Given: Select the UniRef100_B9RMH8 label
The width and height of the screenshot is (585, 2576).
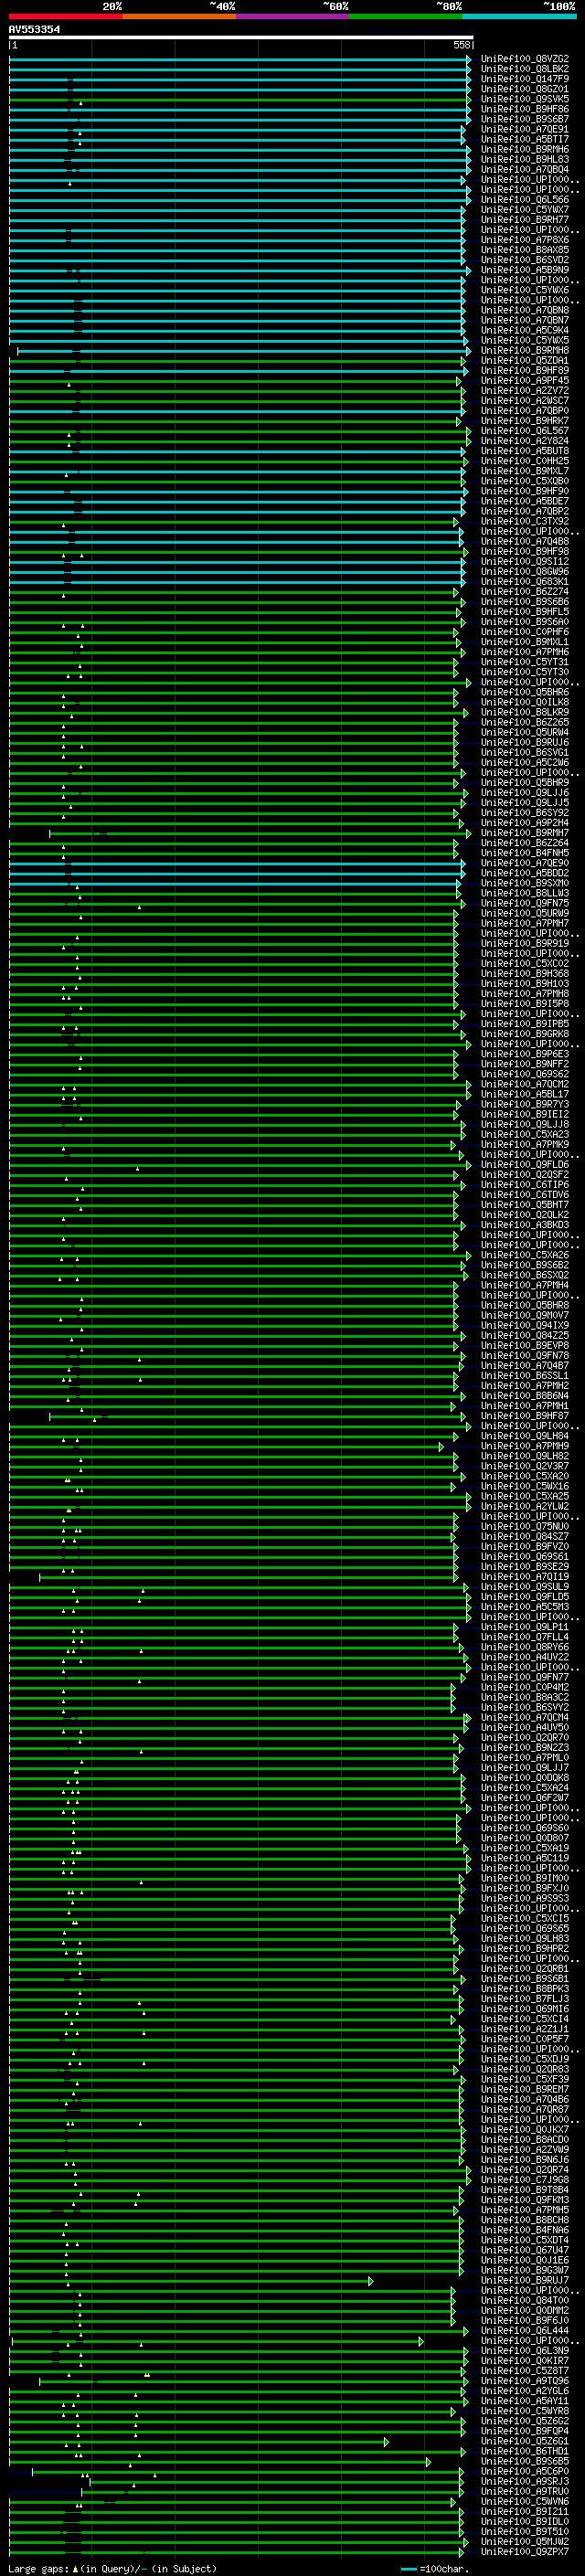Looking at the screenshot, I should 525,350.
